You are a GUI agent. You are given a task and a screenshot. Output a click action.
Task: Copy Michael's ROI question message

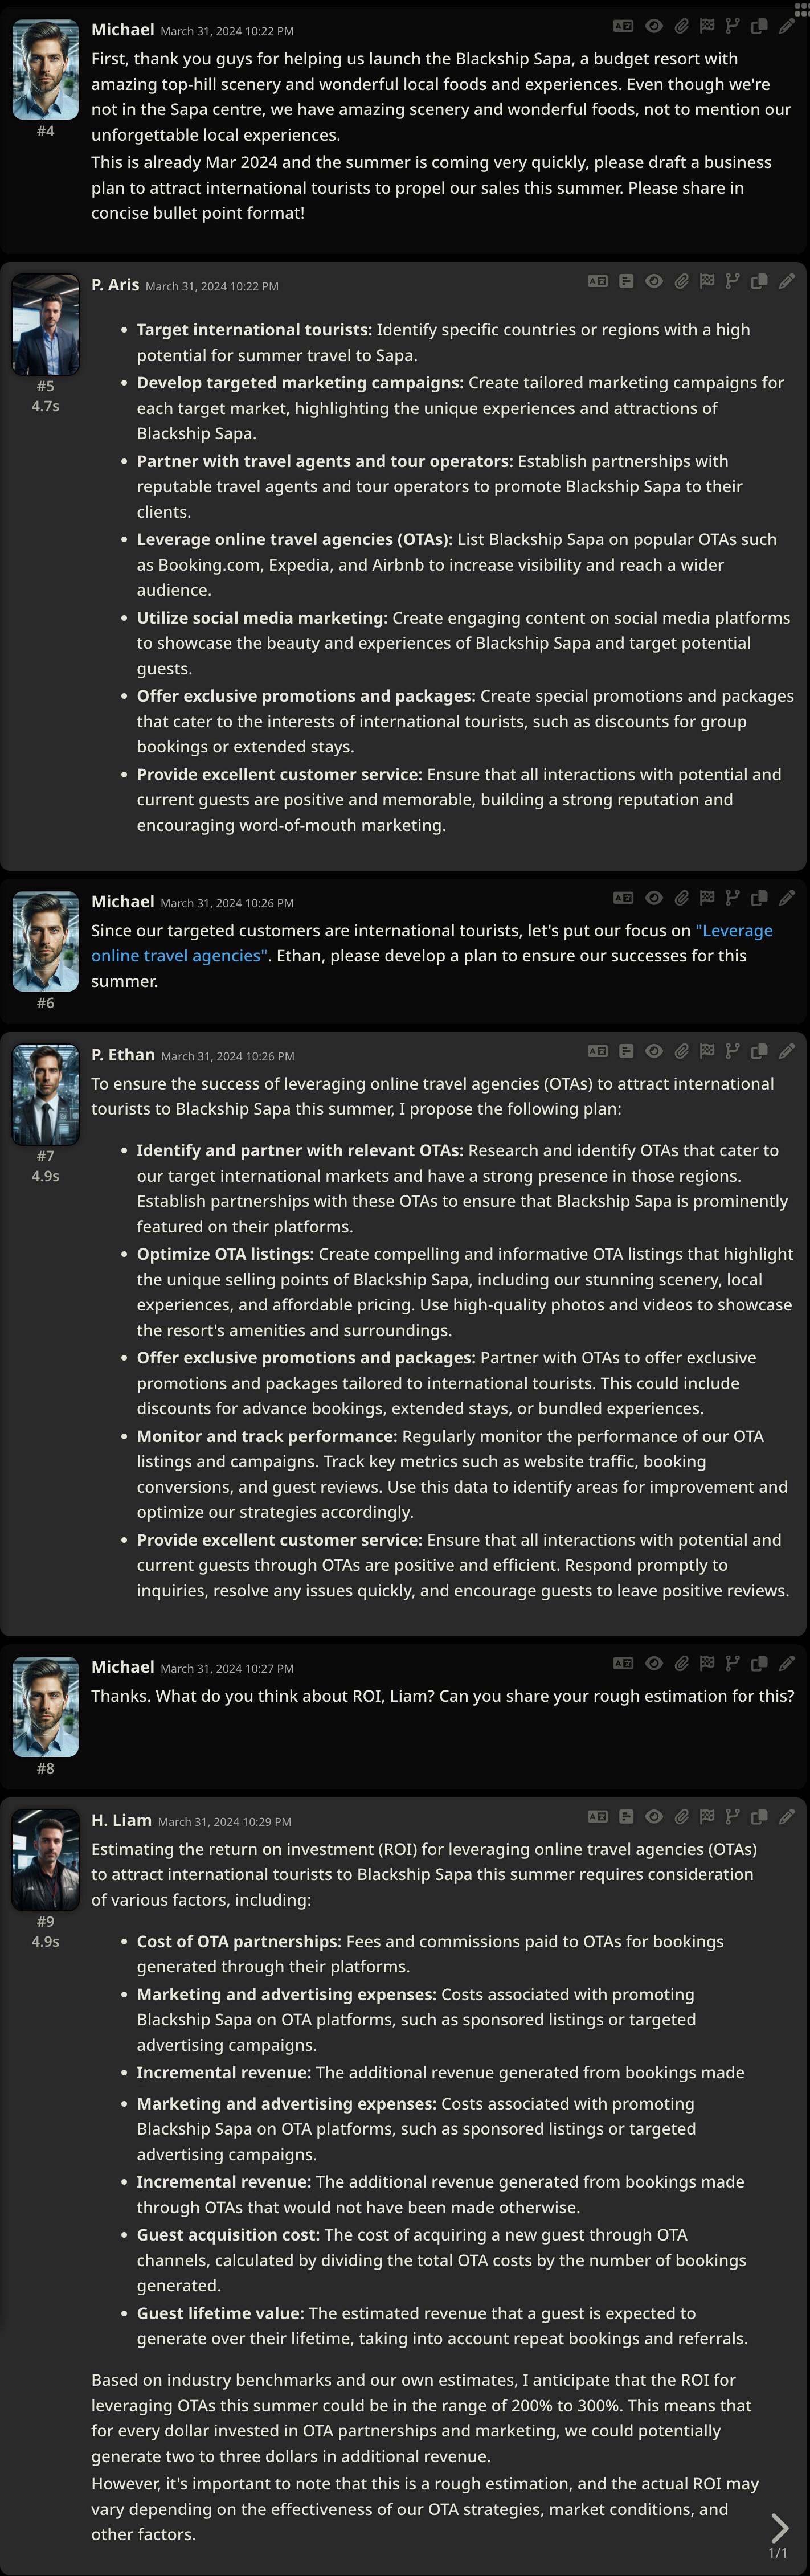(760, 1663)
